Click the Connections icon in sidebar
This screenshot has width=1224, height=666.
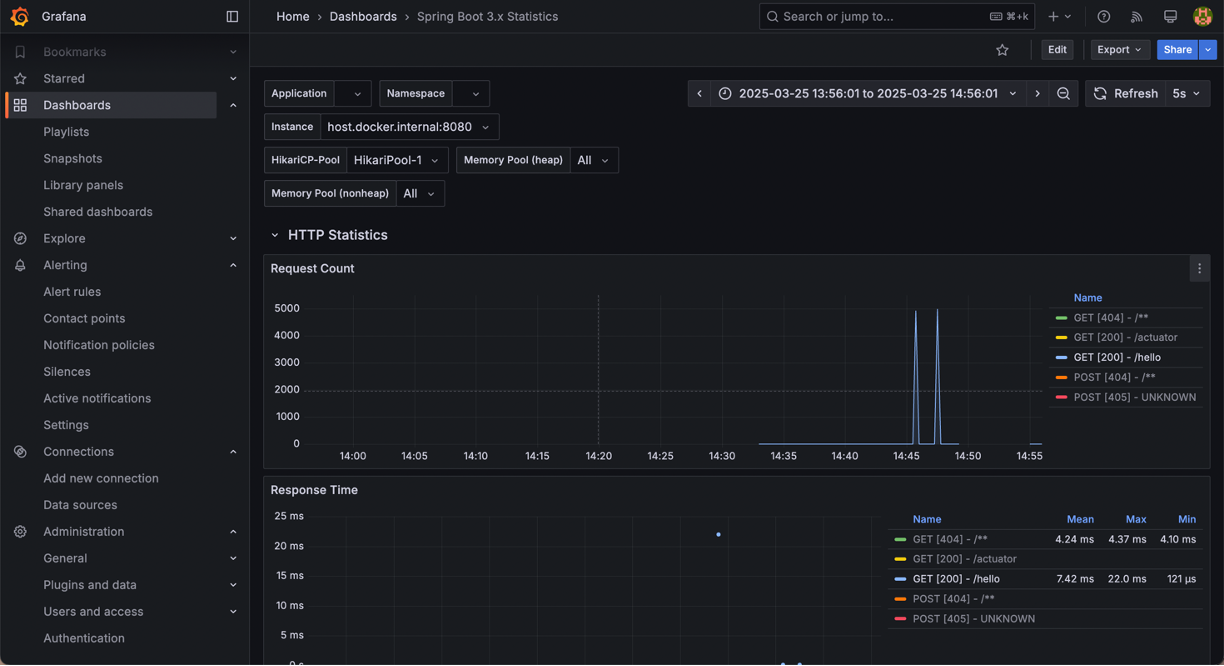20,452
